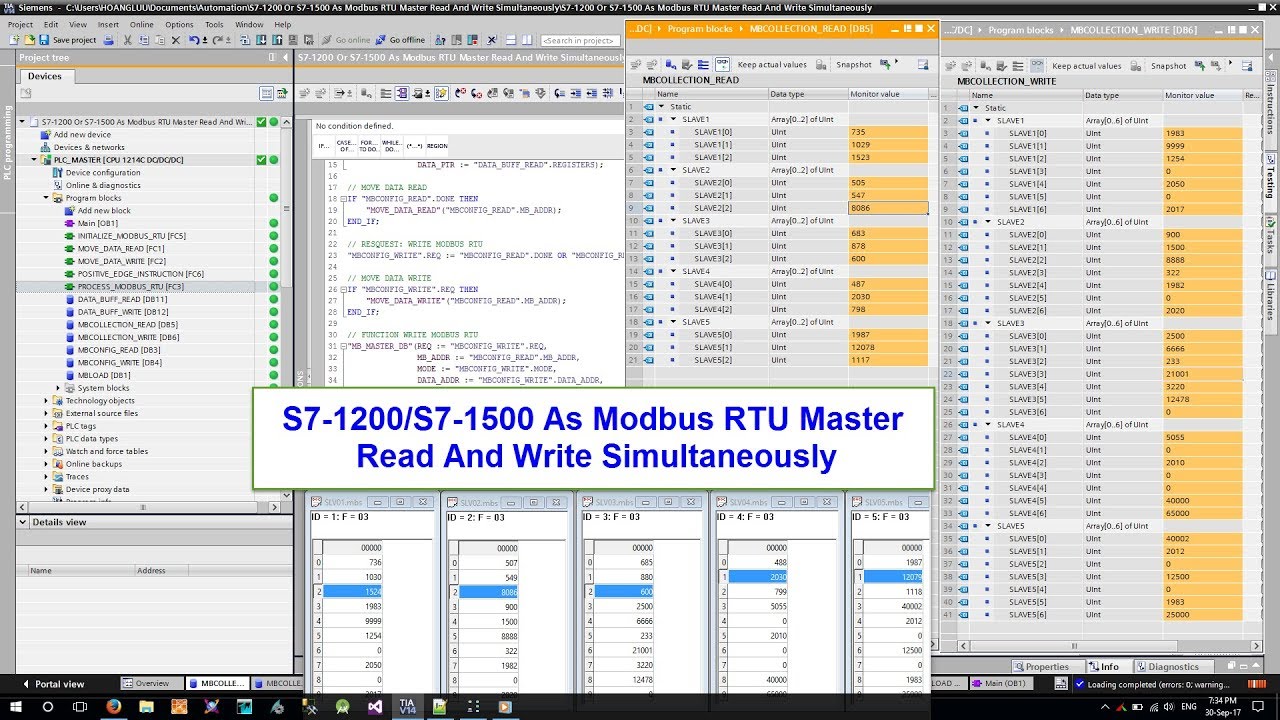Image resolution: width=1280 pixels, height=720 pixels.
Task: Click the delete X icon in toolbar
Action: point(176,40)
